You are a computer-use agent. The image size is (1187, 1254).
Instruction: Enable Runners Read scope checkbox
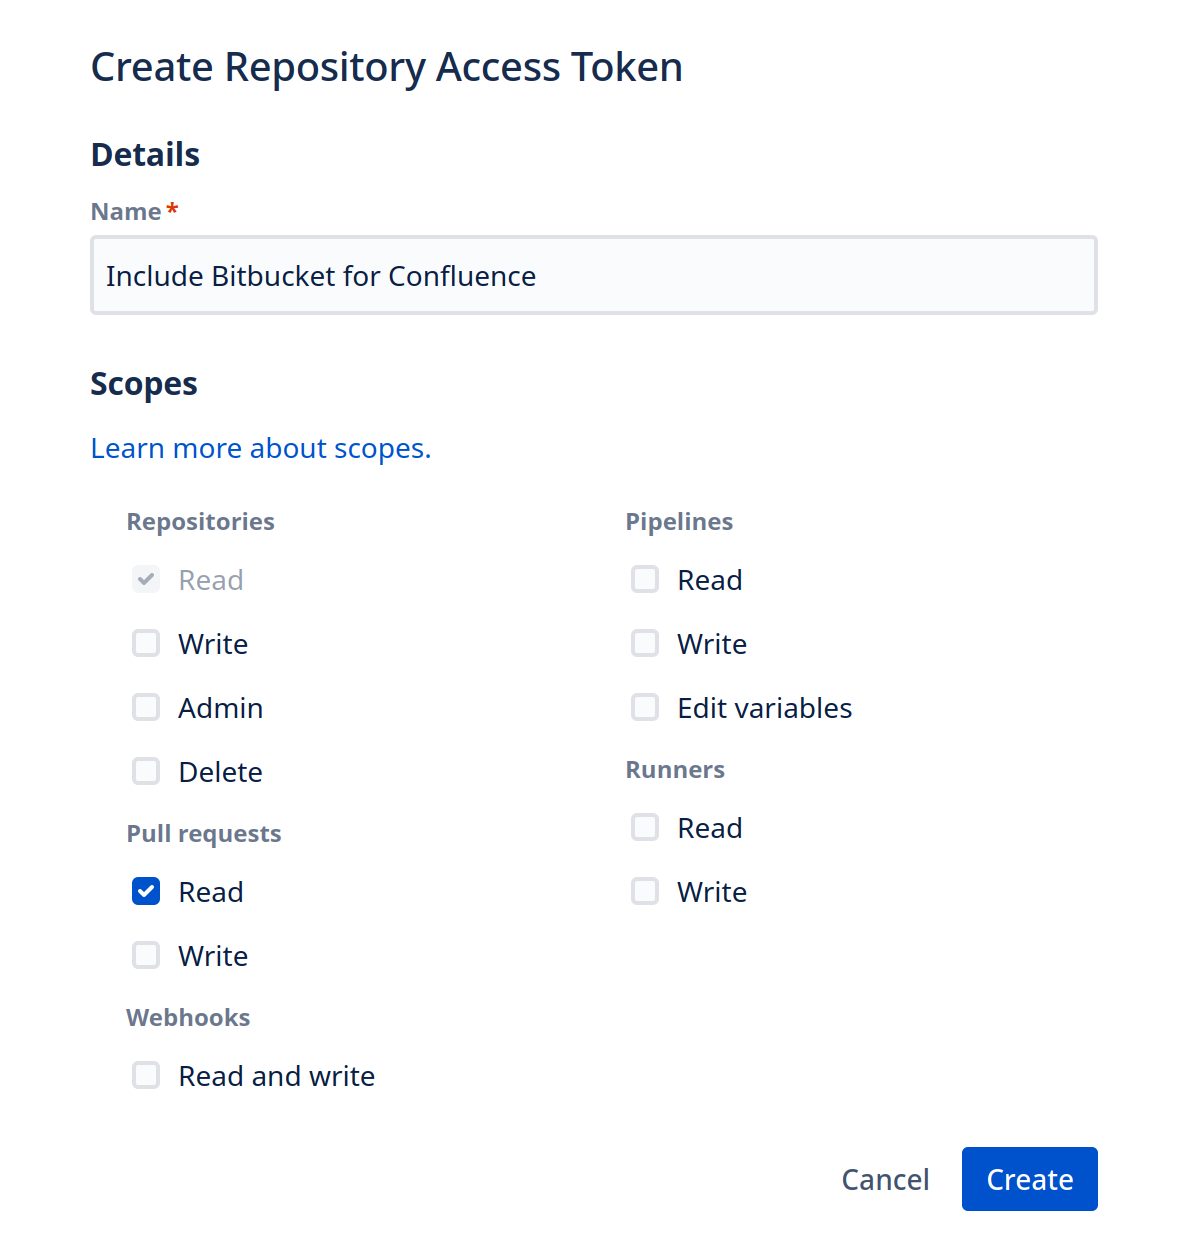645,827
